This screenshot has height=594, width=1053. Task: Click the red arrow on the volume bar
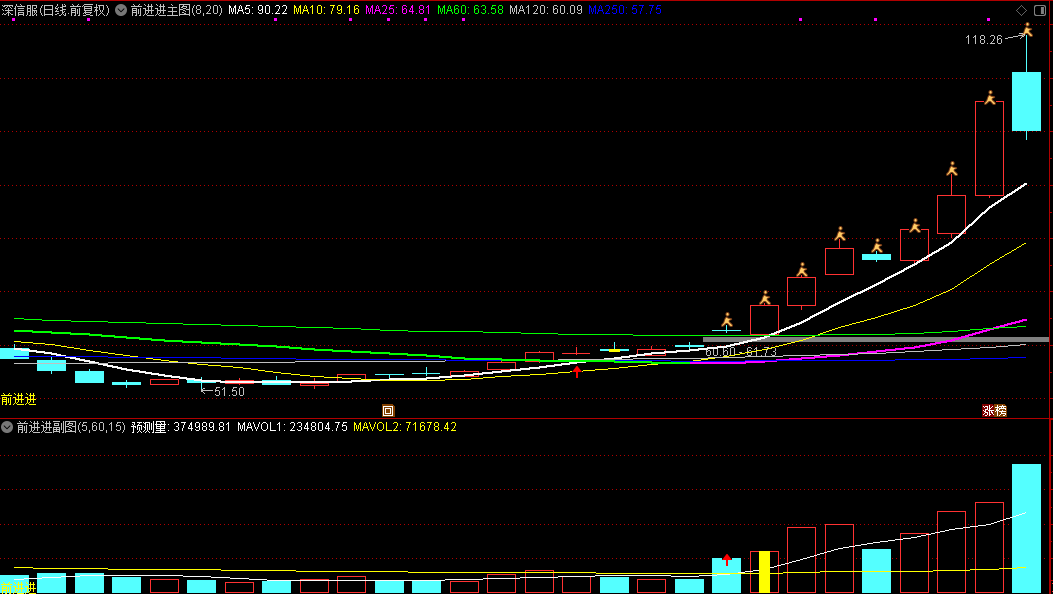tap(727, 560)
